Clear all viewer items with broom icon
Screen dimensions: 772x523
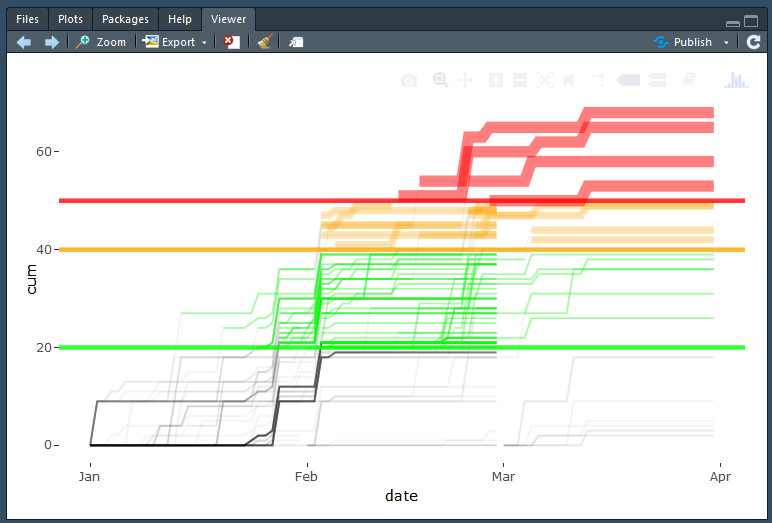coord(265,42)
